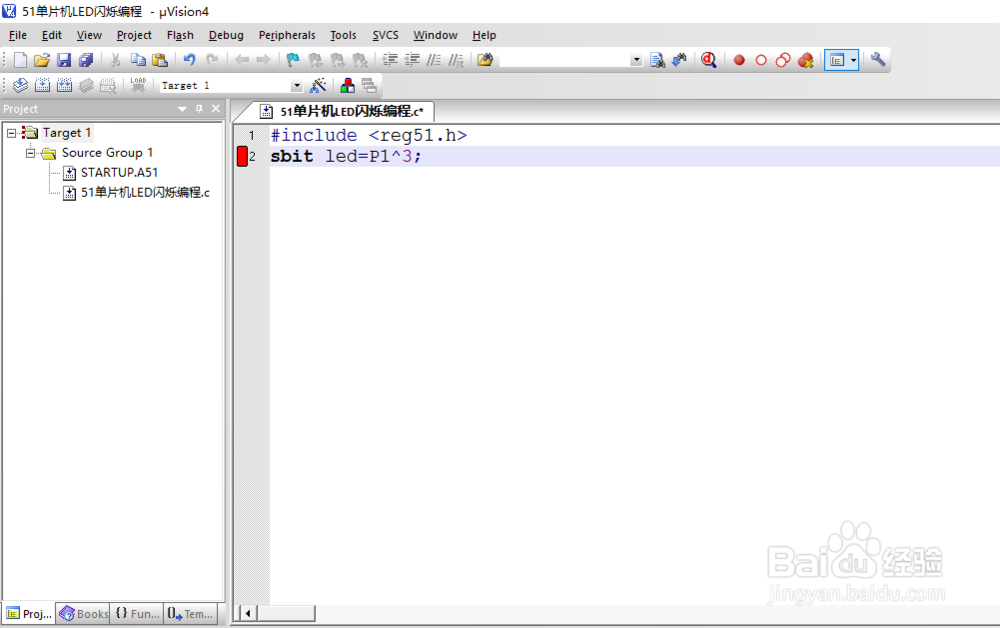Viewport: 1000px width, 628px height.
Task: Collapse the Target 1 tree node
Action: (11, 133)
